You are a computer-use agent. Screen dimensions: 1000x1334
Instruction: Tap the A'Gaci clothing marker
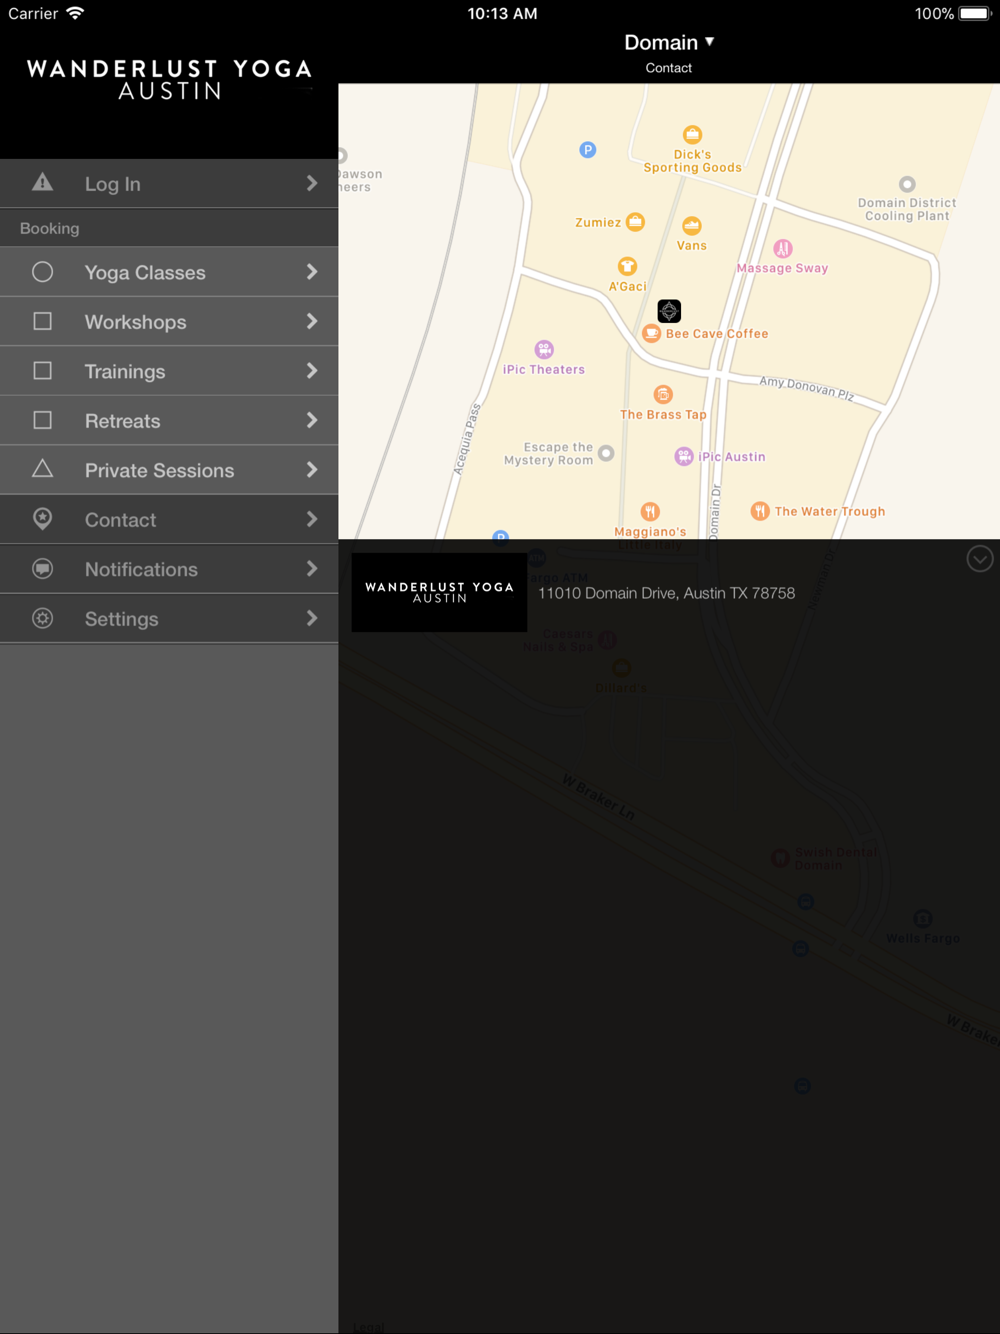click(x=627, y=266)
